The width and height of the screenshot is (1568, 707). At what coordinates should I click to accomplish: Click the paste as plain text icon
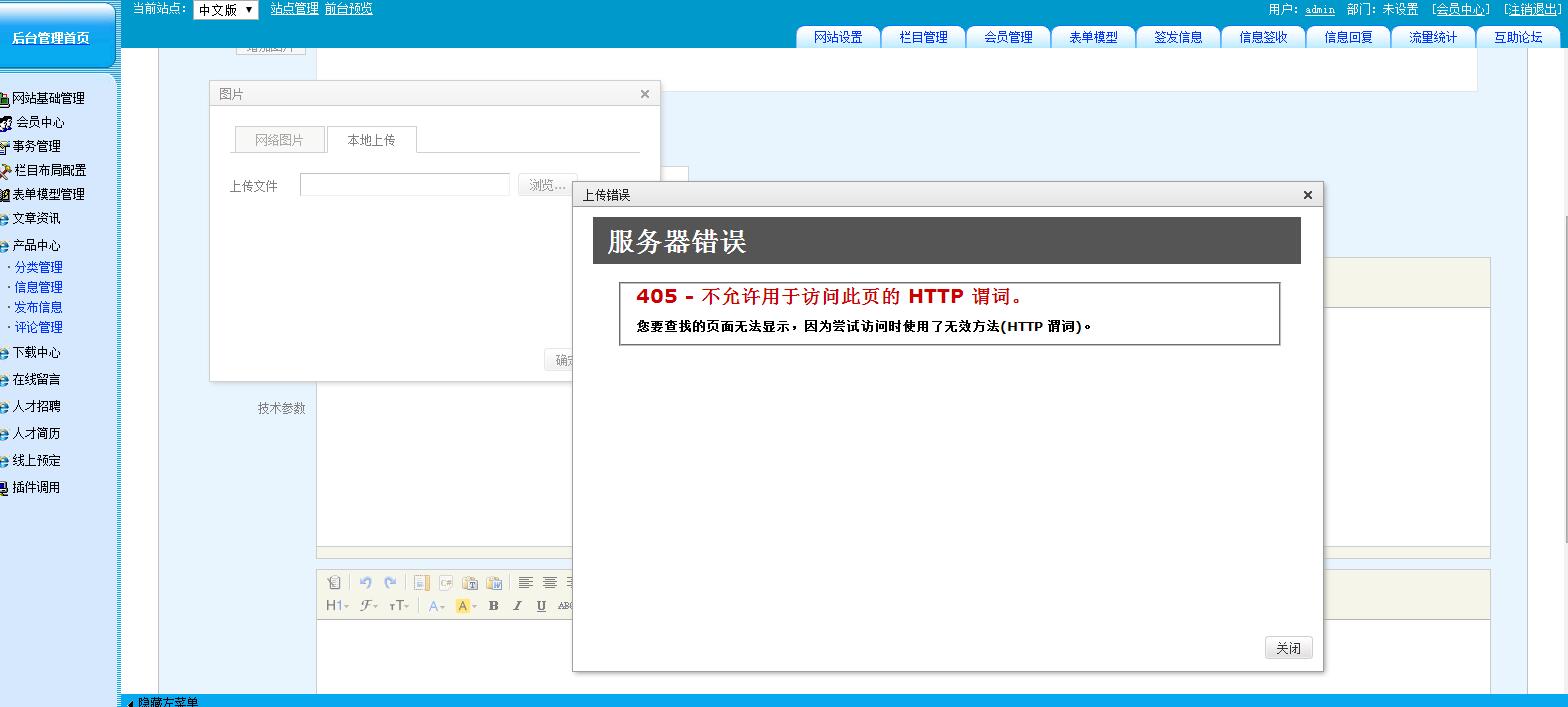(x=469, y=582)
